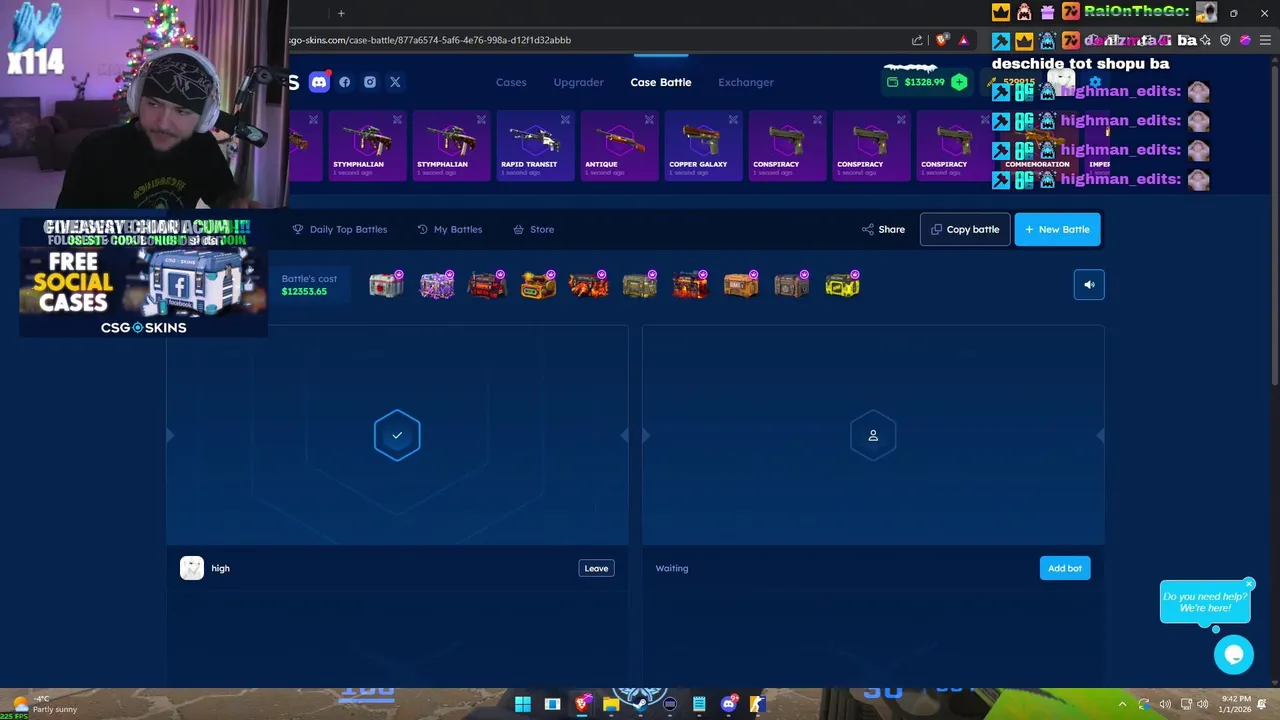Open a new browser tab with plus
Image resolution: width=1280 pixels, height=720 pixels.
coord(341,13)
